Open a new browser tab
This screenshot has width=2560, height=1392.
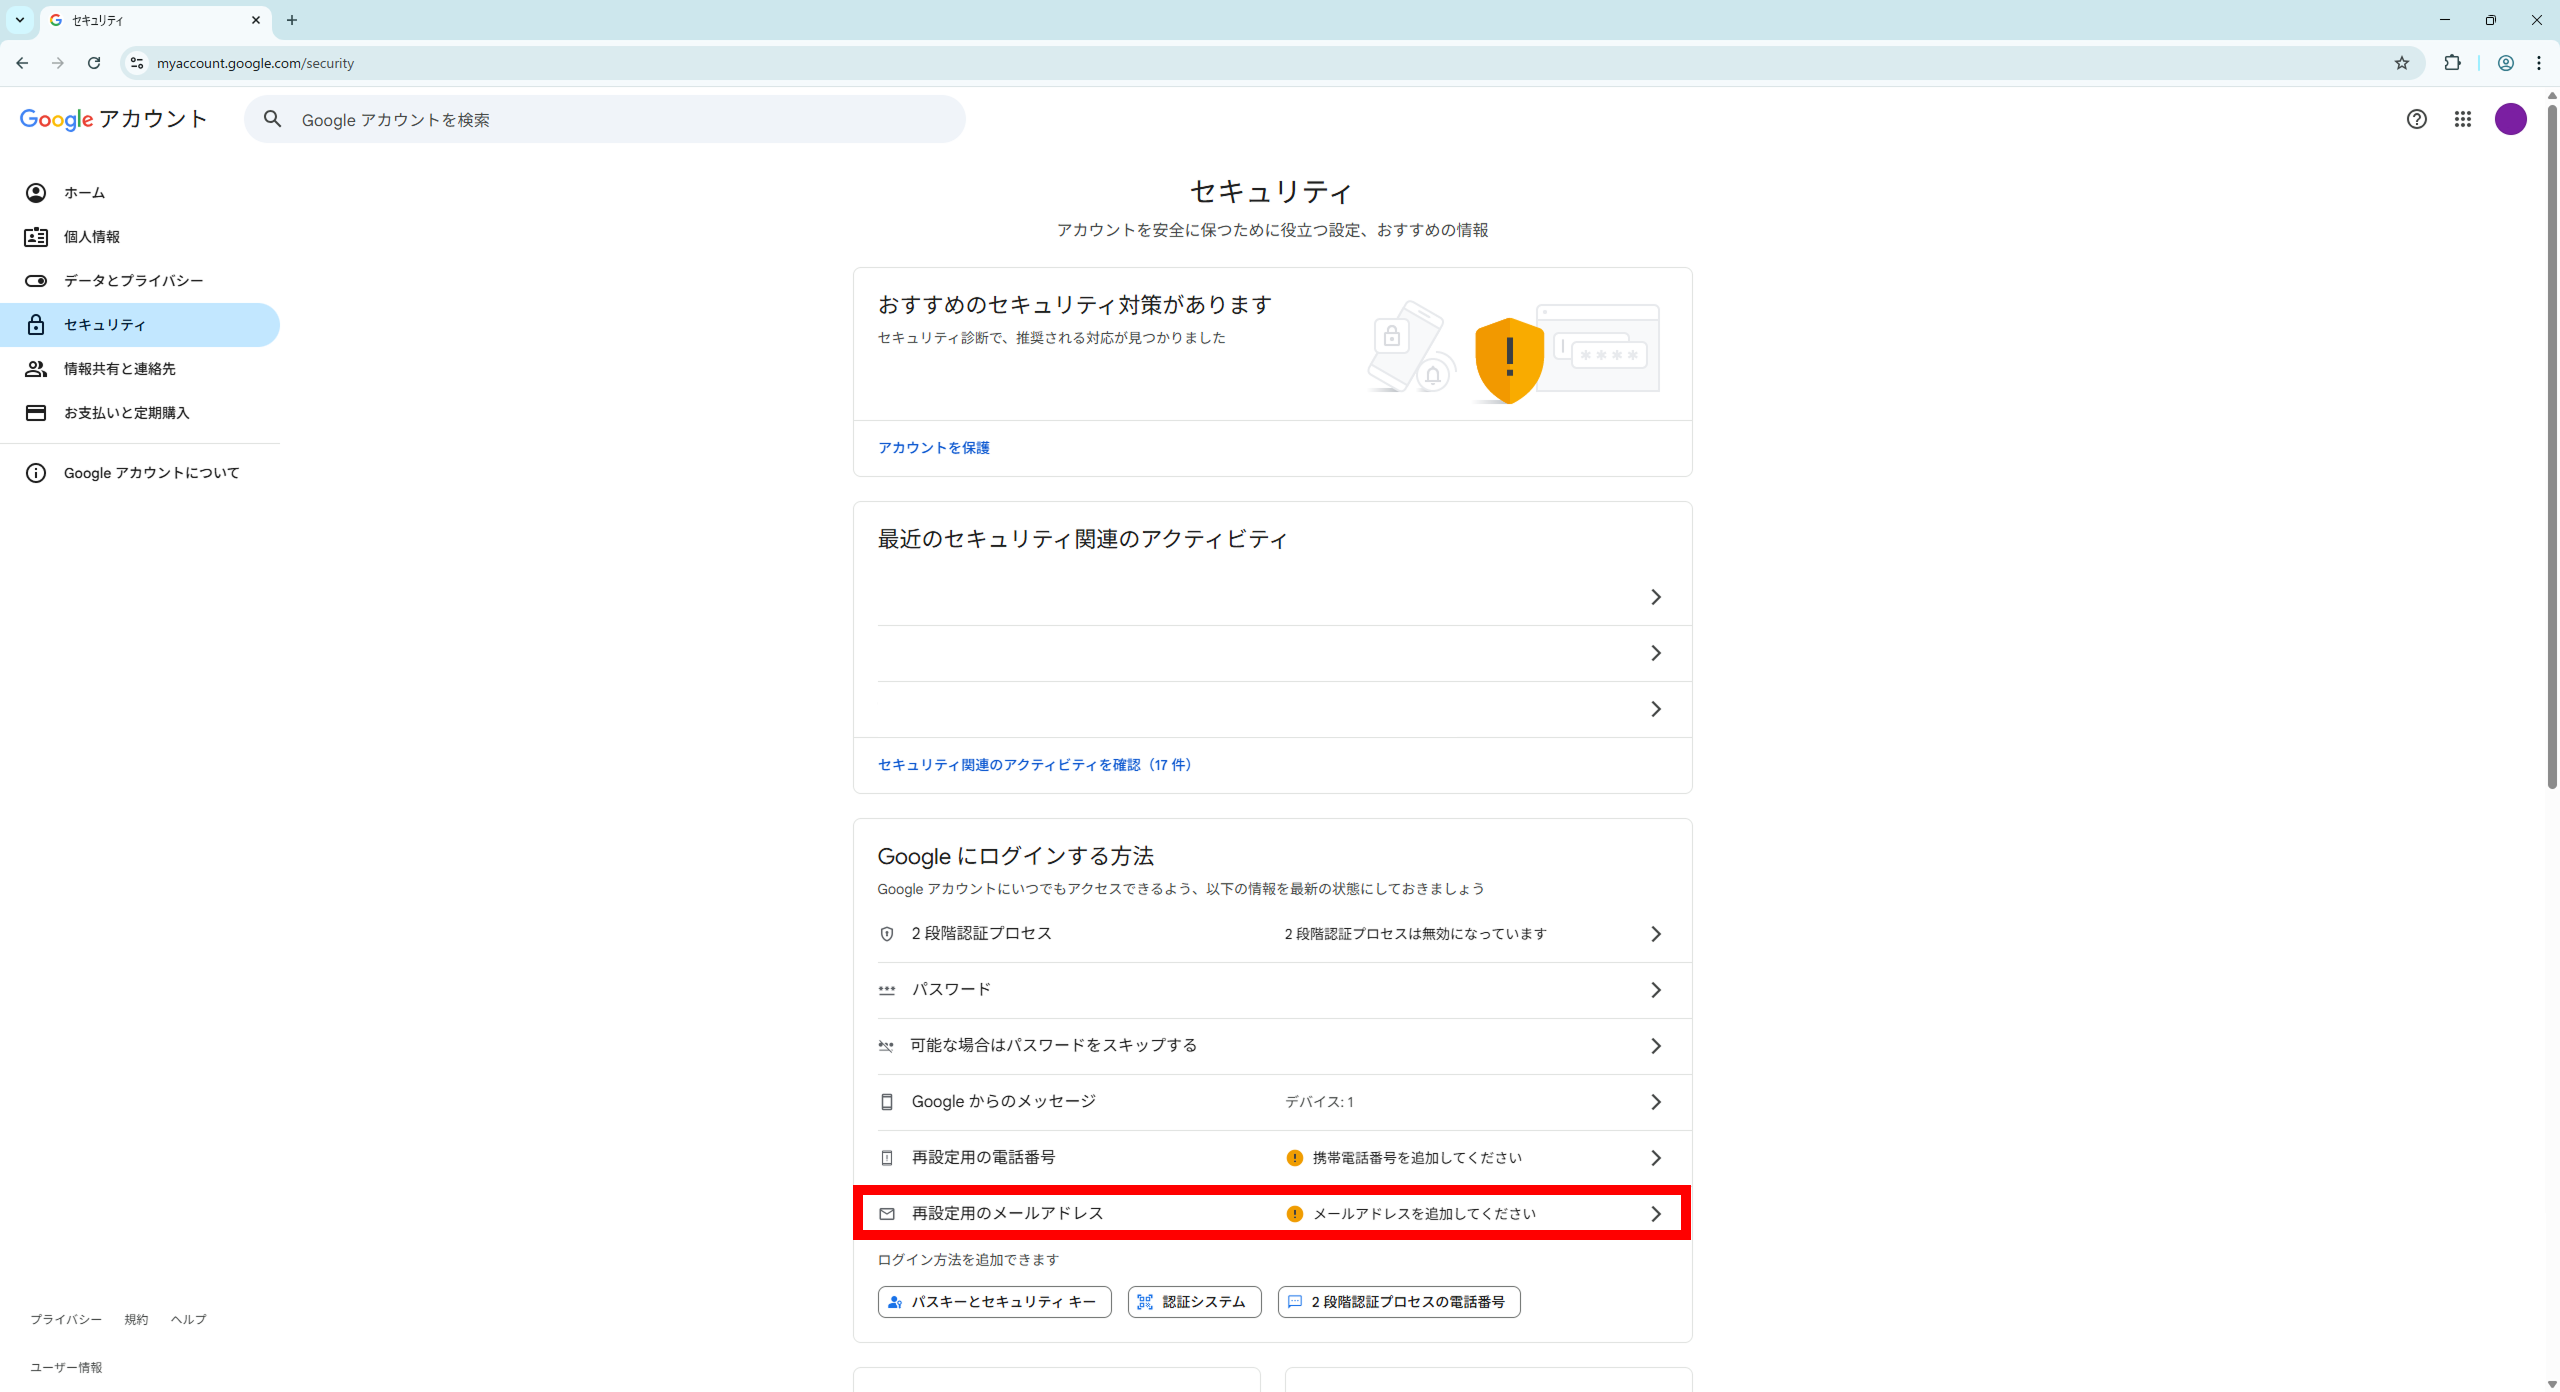(x=291, y=20)
